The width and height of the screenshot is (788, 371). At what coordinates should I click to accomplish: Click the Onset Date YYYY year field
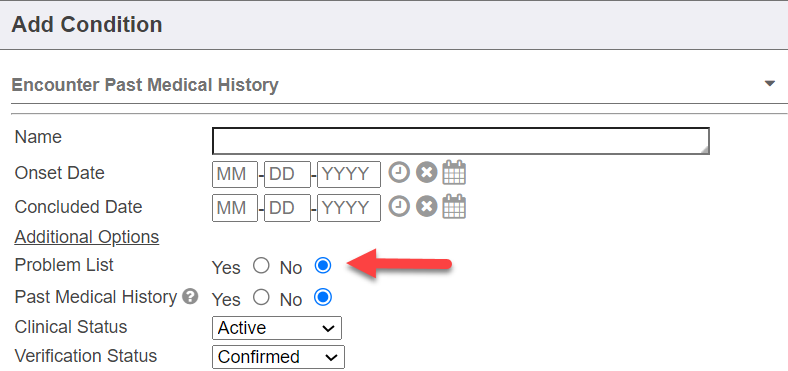tap(349, 174)
